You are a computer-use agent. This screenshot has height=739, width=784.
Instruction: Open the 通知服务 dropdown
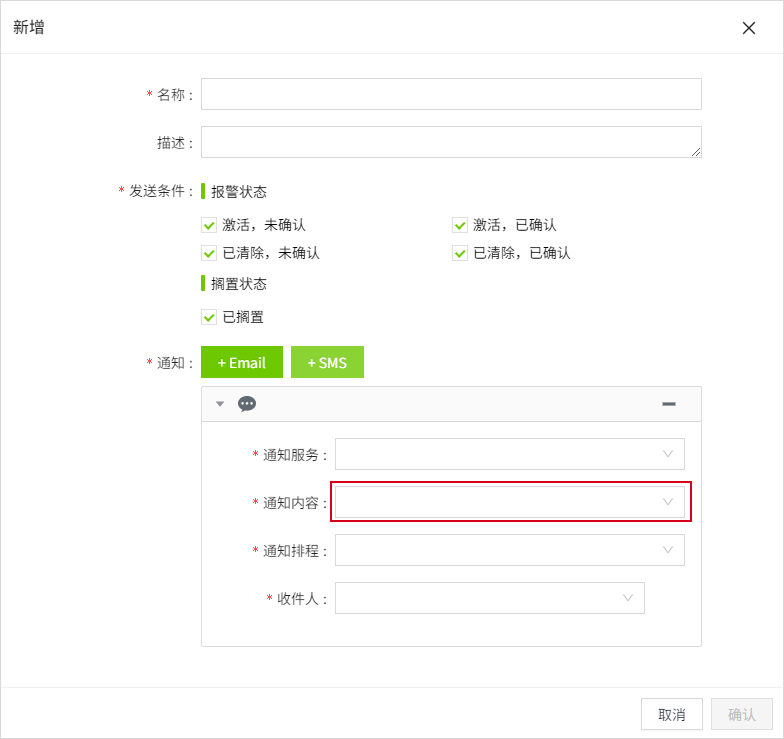[500, 454]
